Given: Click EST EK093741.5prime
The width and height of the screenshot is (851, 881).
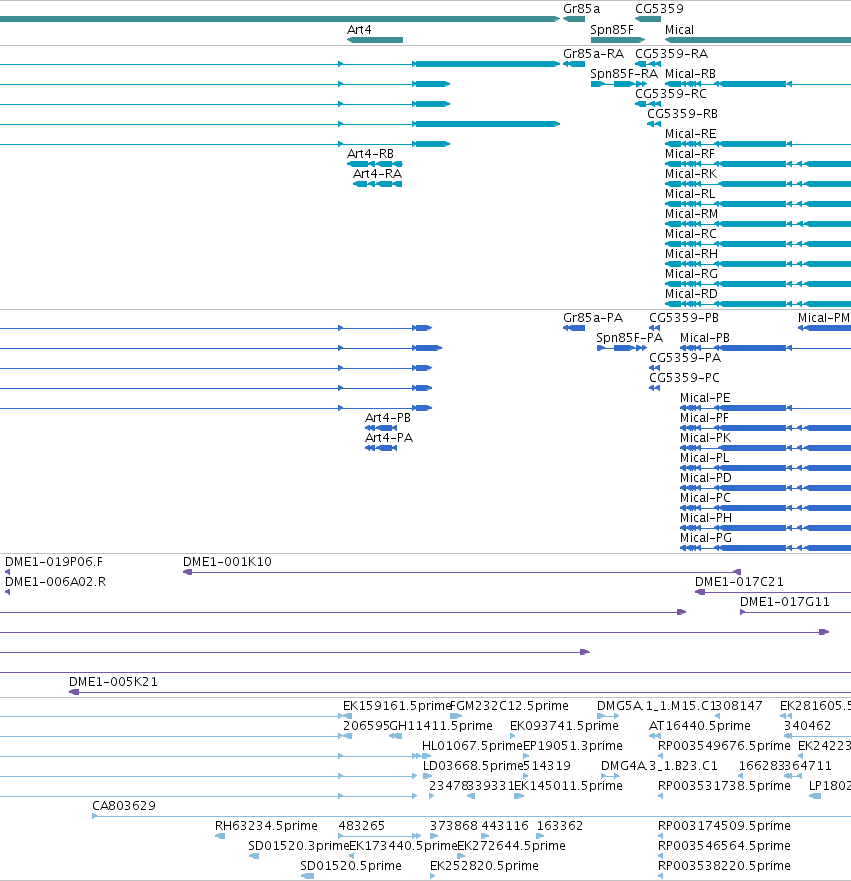Looking at the screenshot, I should (x=564, y=726).
